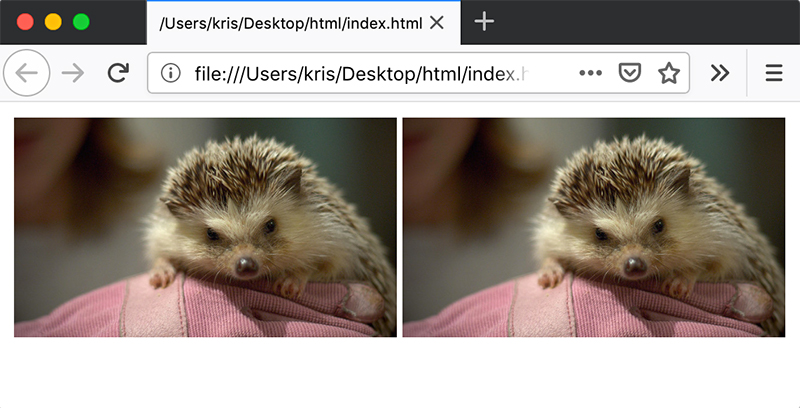
Task: Open a new tab with the plus button
Action: (x=484, y=22)
